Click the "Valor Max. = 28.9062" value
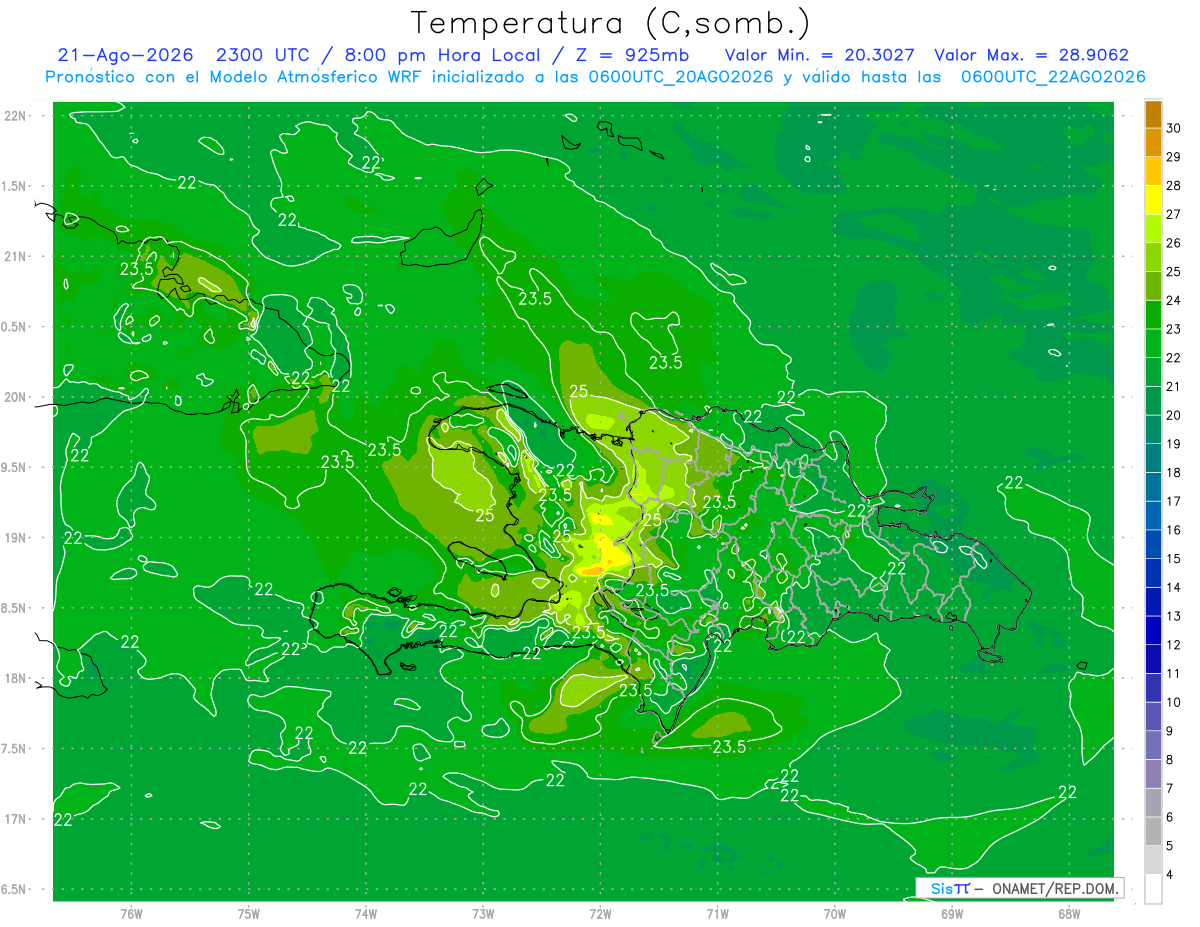 coord(1031,55)
